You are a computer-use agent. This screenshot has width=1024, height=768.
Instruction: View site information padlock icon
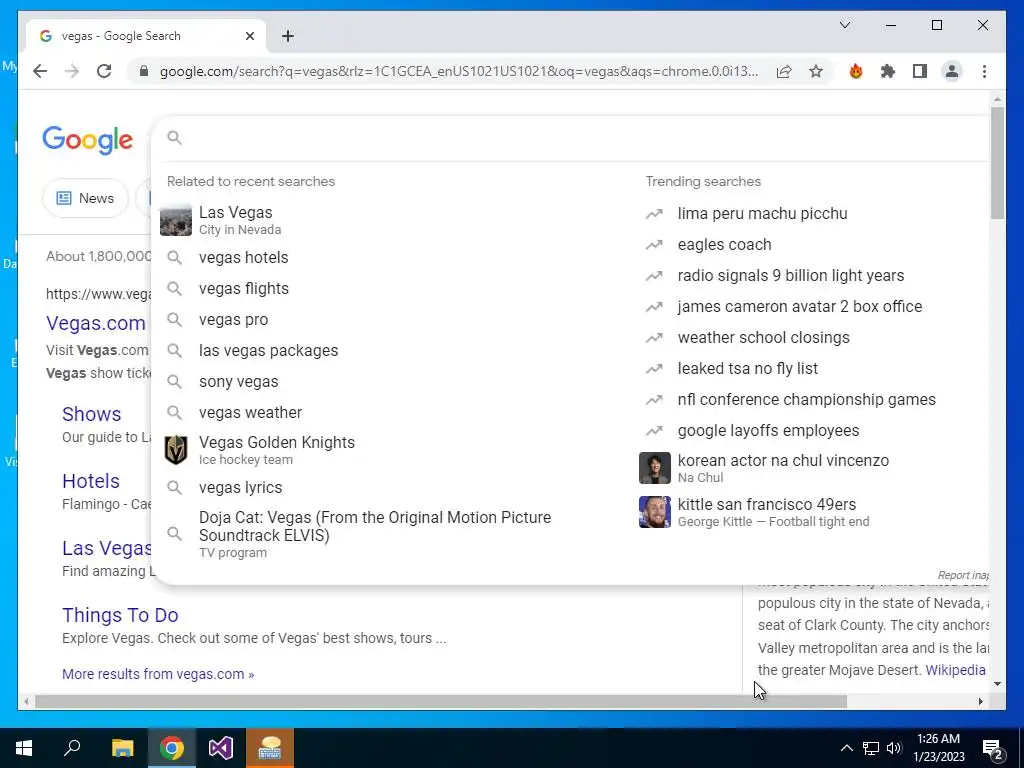144,71
